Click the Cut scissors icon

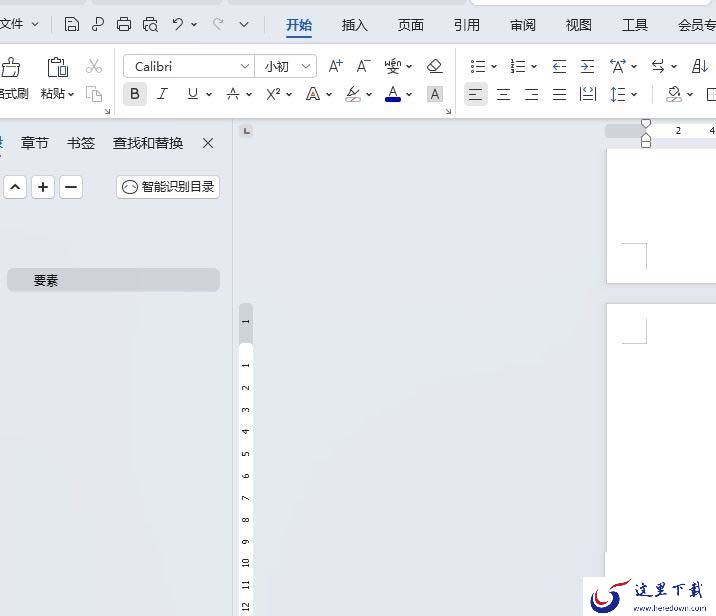[x=94, y=66]
